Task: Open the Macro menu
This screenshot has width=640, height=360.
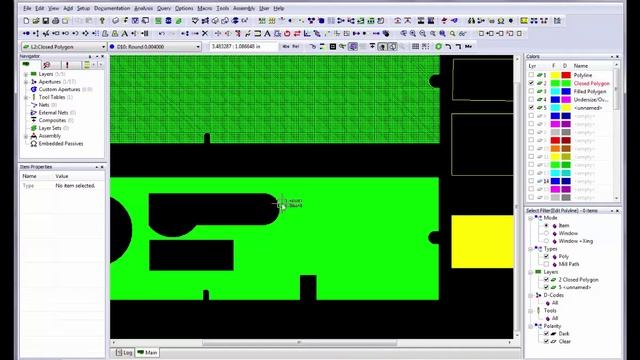Action: click(x=204, y=8)
